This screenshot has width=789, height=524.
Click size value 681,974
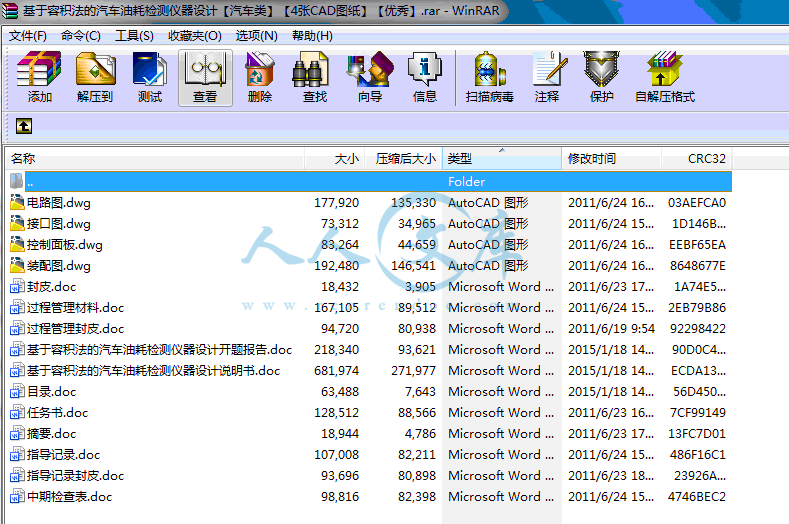click(x=337, y=370)
